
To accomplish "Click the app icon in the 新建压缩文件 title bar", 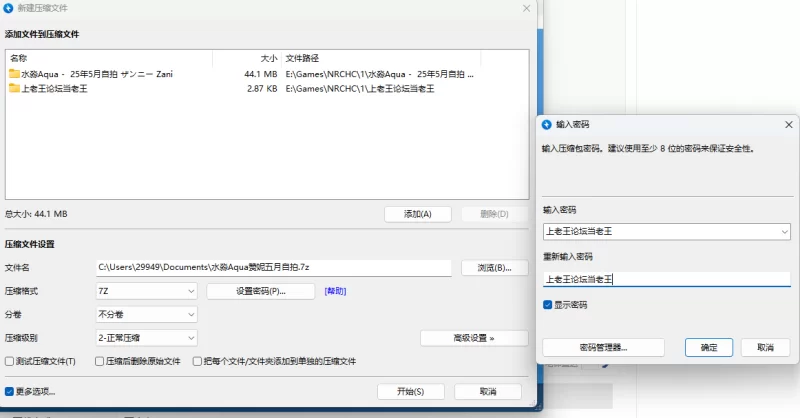I will click(8, 8).
